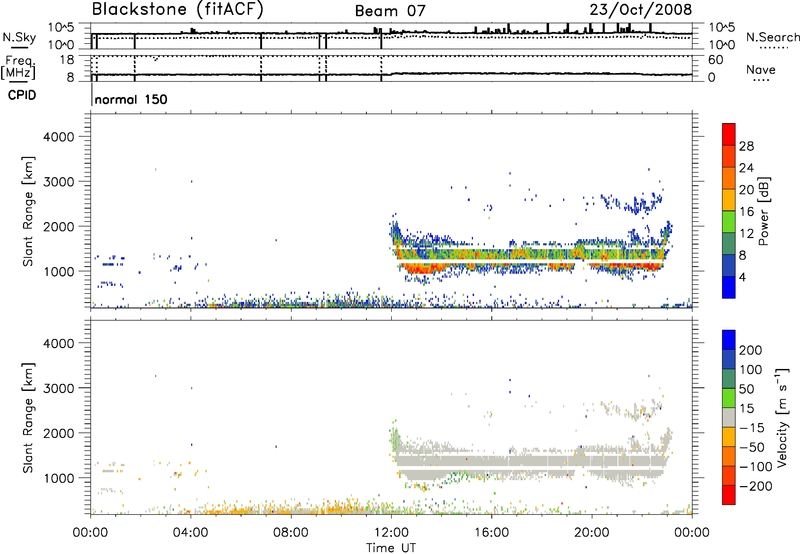Click the 'normal 150' CPID text
The height and width of the screenshot is (554, 800).
click(x=131, y=99)
